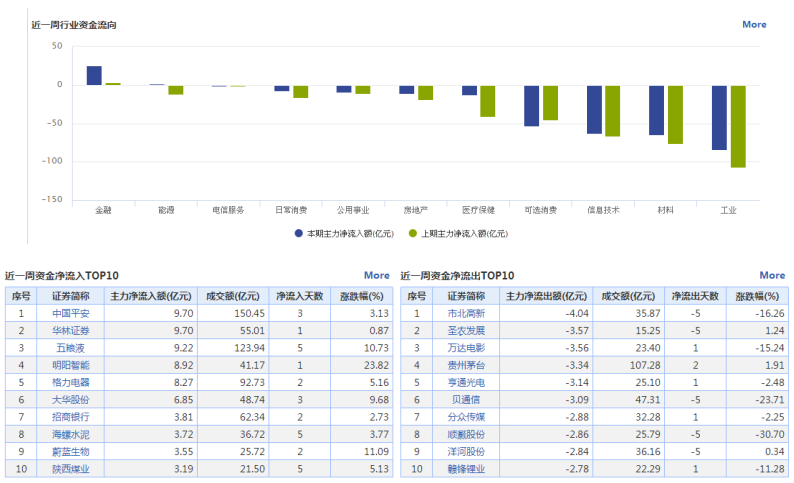Open stock link 赣锋锂业
Viewport: 794px width, 483px height.
click(x=466, y=469)
